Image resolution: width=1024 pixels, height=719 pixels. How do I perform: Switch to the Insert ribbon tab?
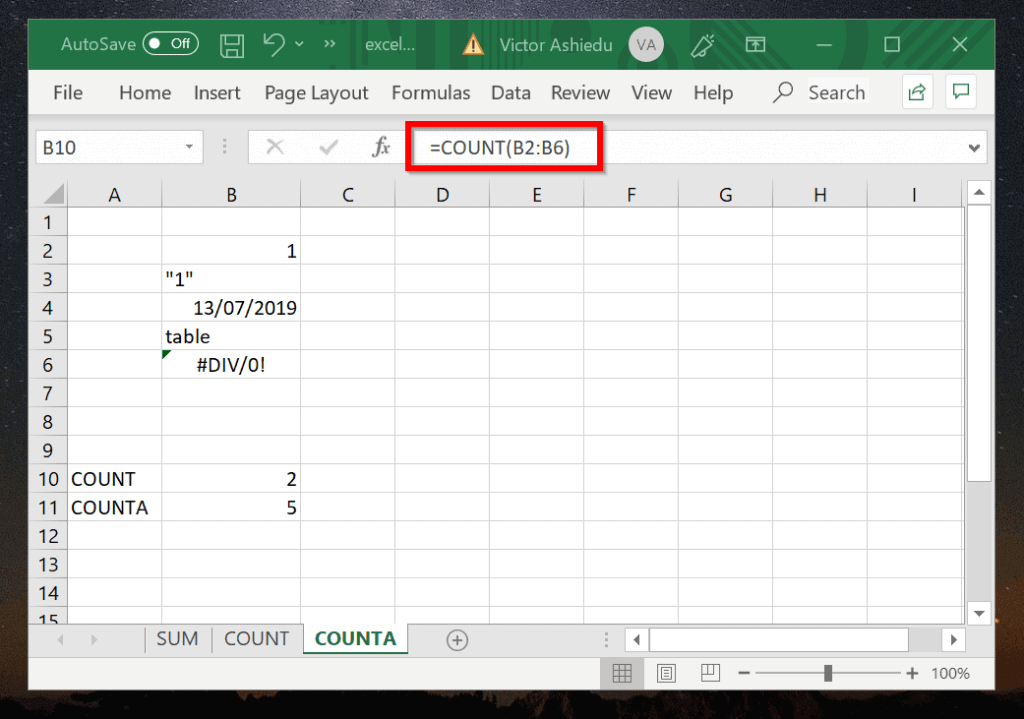coord(217,93)
